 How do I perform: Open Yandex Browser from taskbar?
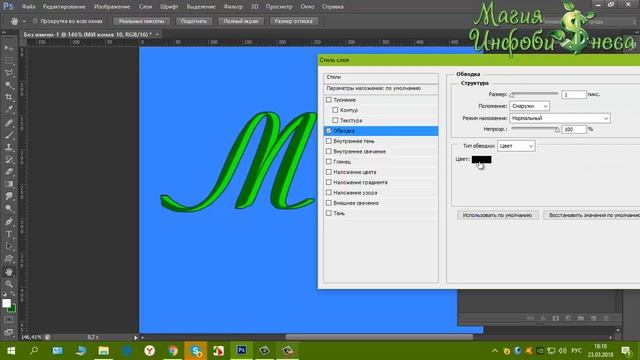tap(150, 351)
